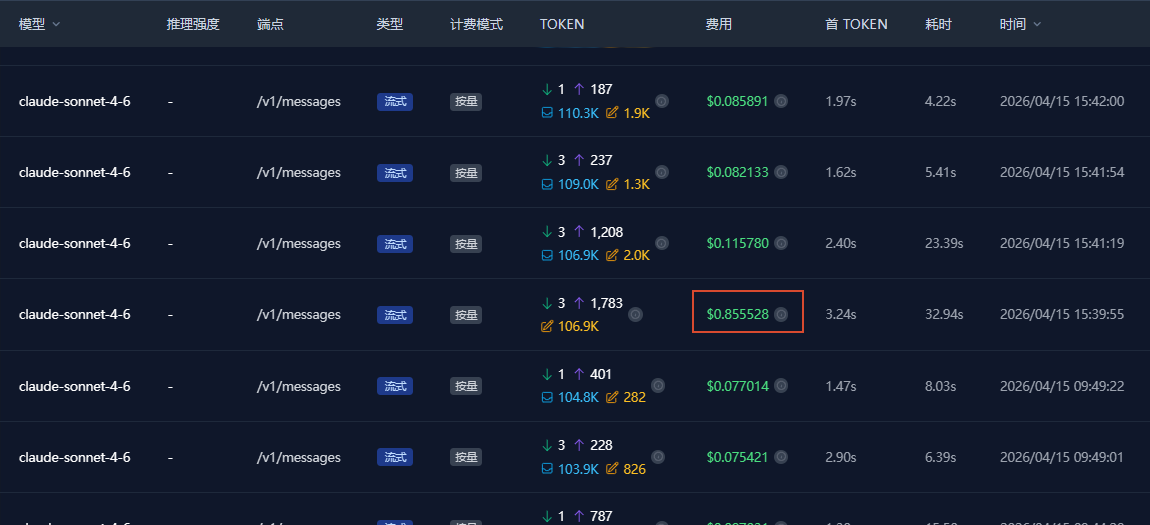Click duration value 5.41s
Viewport: 1150px width, 525px height.
pos(941,172)
